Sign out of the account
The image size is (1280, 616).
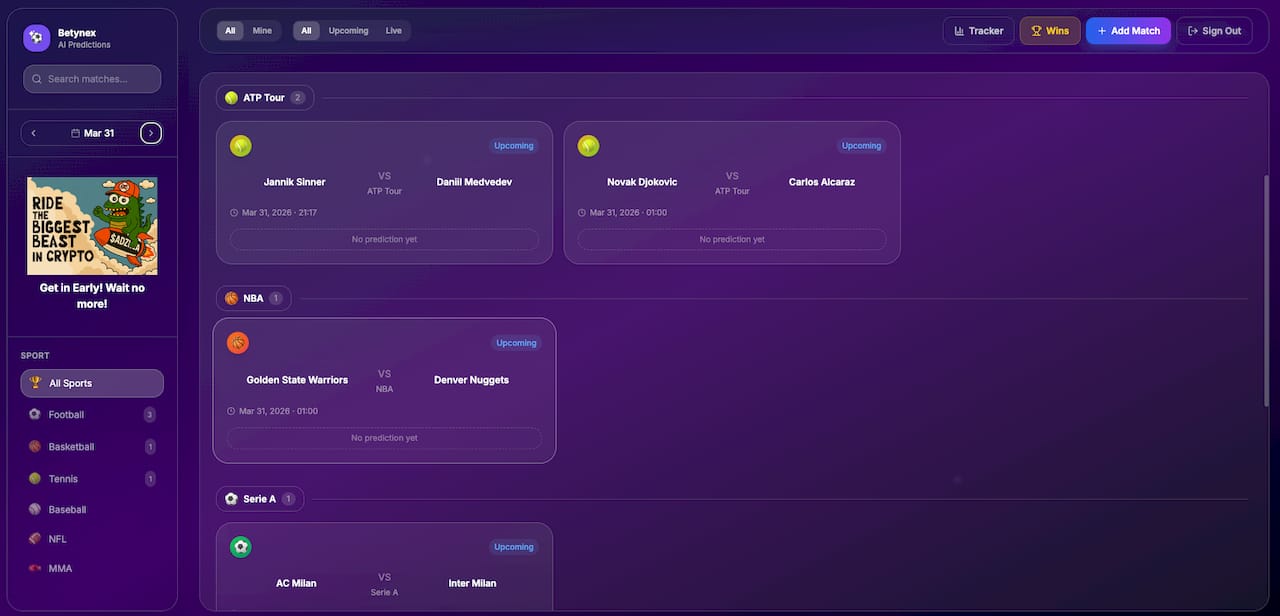click(1213, 30)
